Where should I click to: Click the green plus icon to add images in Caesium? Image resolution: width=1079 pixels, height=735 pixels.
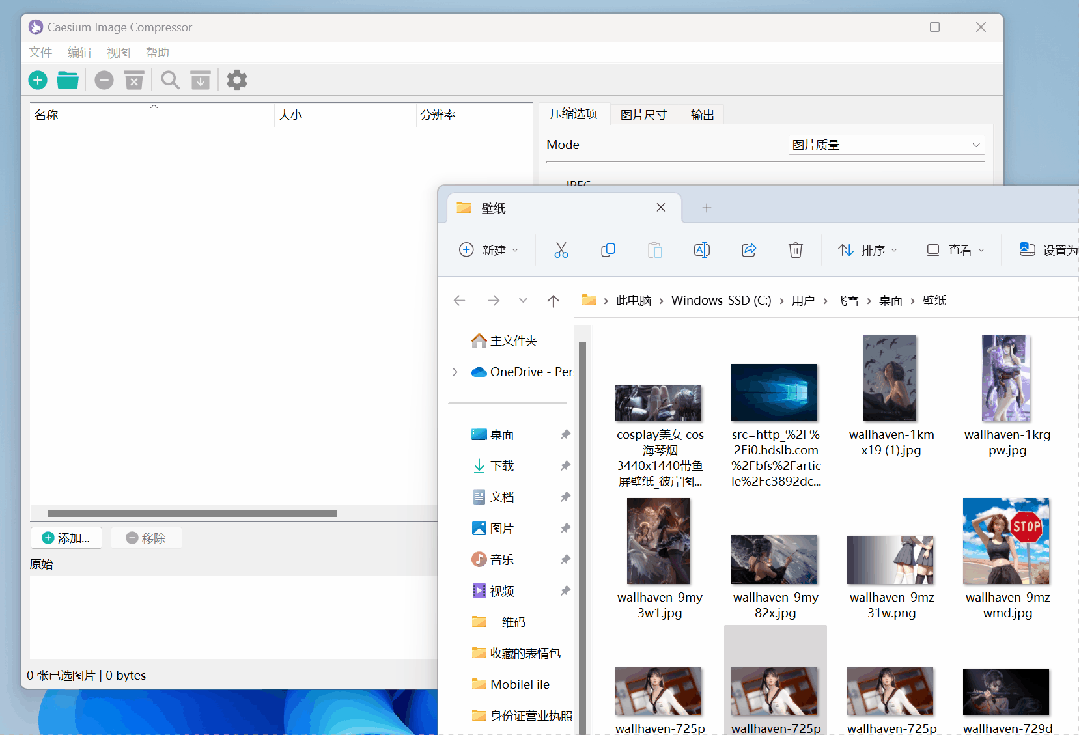coord(37,80)
